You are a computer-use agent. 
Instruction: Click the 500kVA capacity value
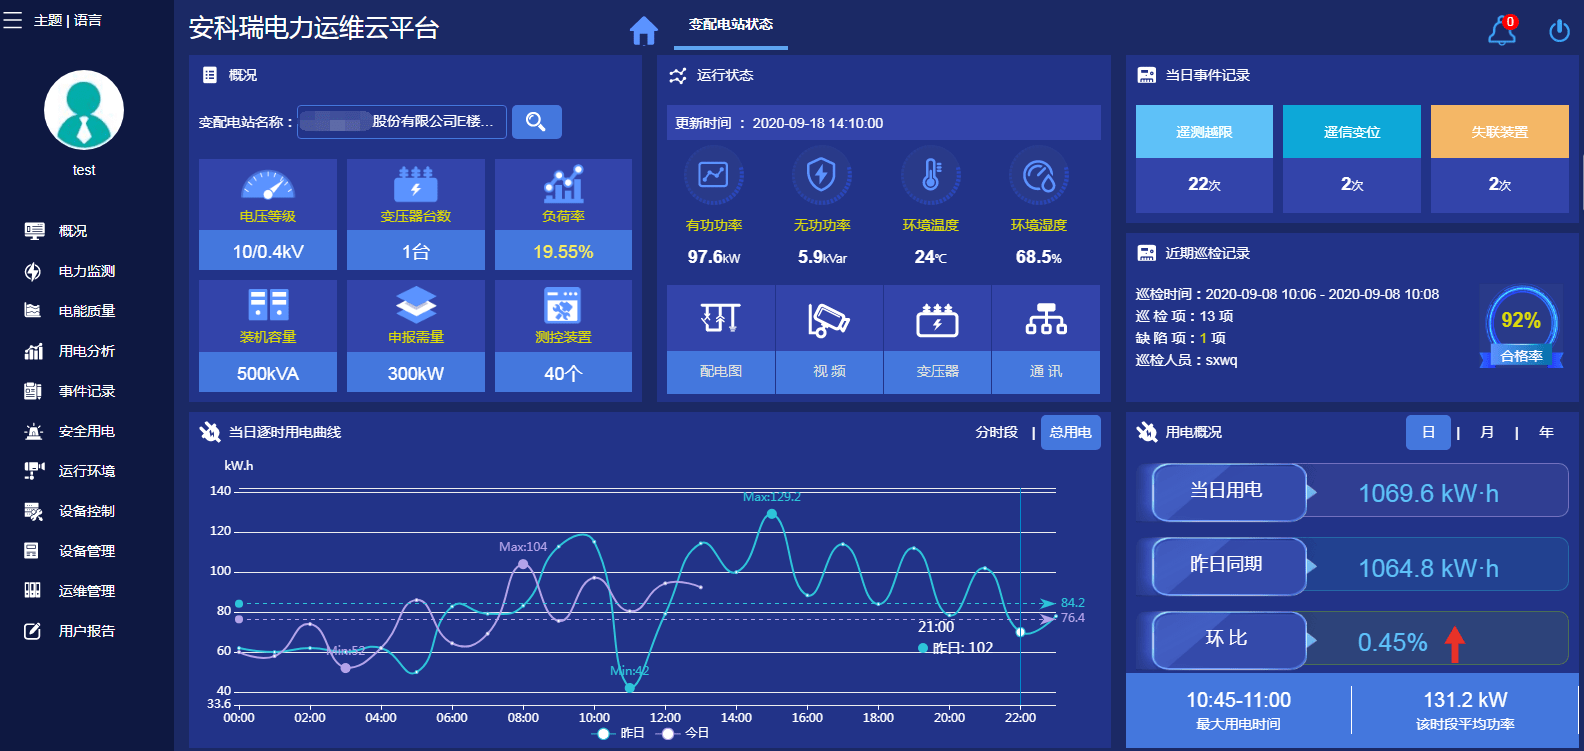point(267,374)
